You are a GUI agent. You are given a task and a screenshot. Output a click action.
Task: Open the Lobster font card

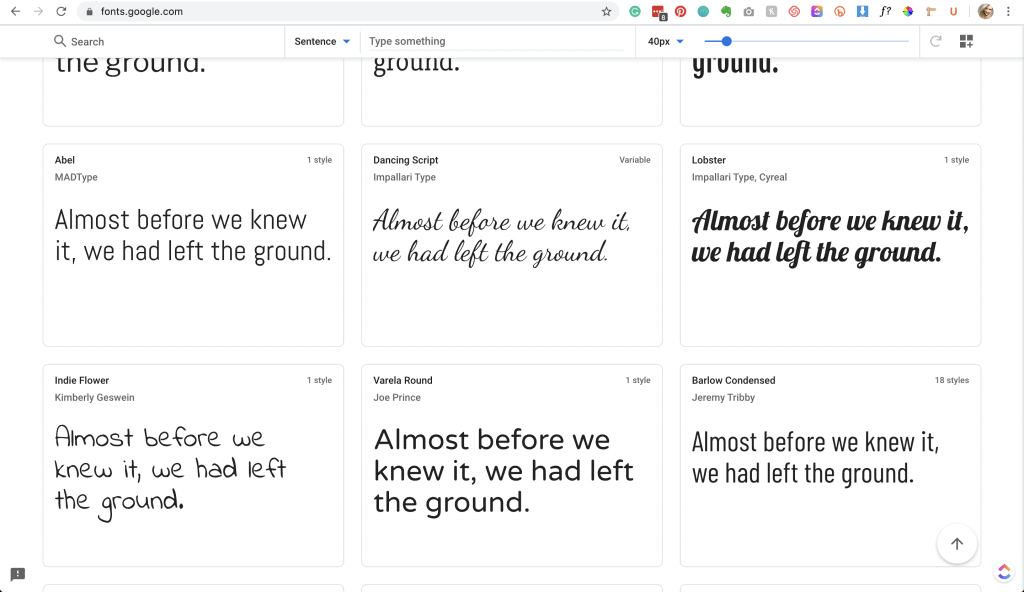[831, 245]
